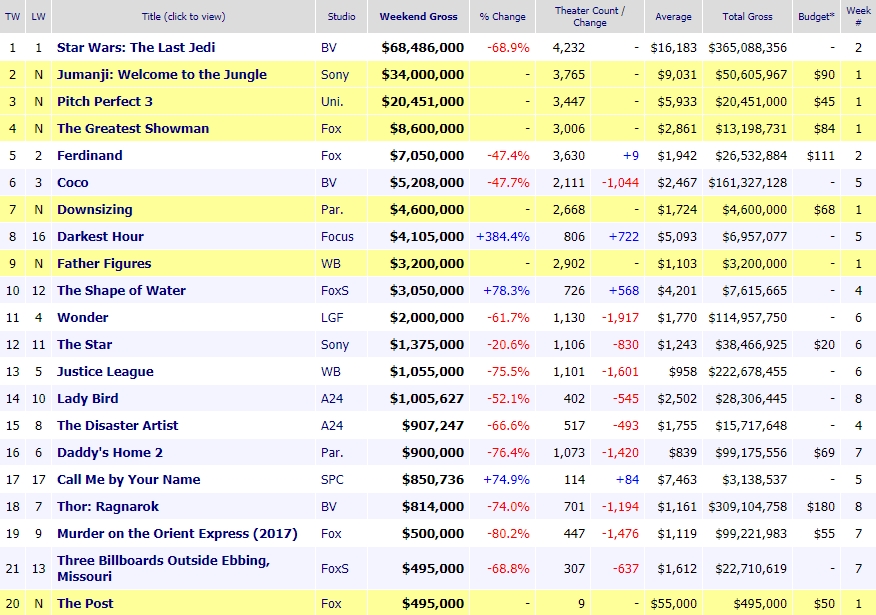Open the Uni. studio link
This screenshot has height=615, width=876.
332,102
